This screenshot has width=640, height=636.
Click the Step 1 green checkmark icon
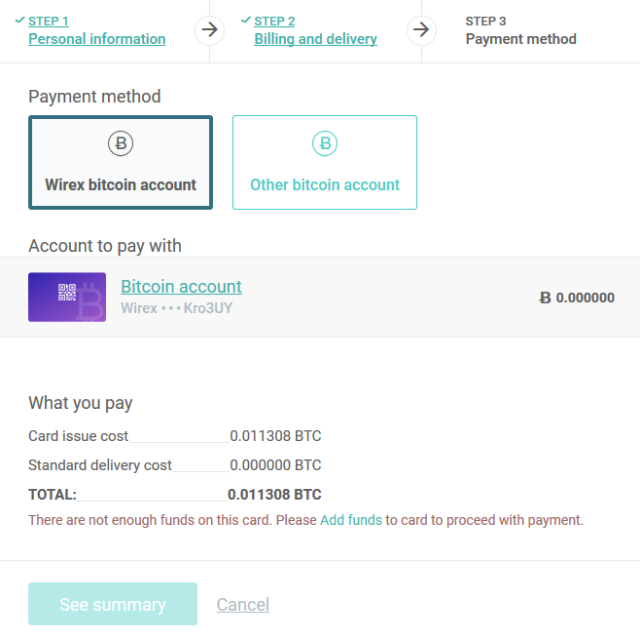point(20,20)
